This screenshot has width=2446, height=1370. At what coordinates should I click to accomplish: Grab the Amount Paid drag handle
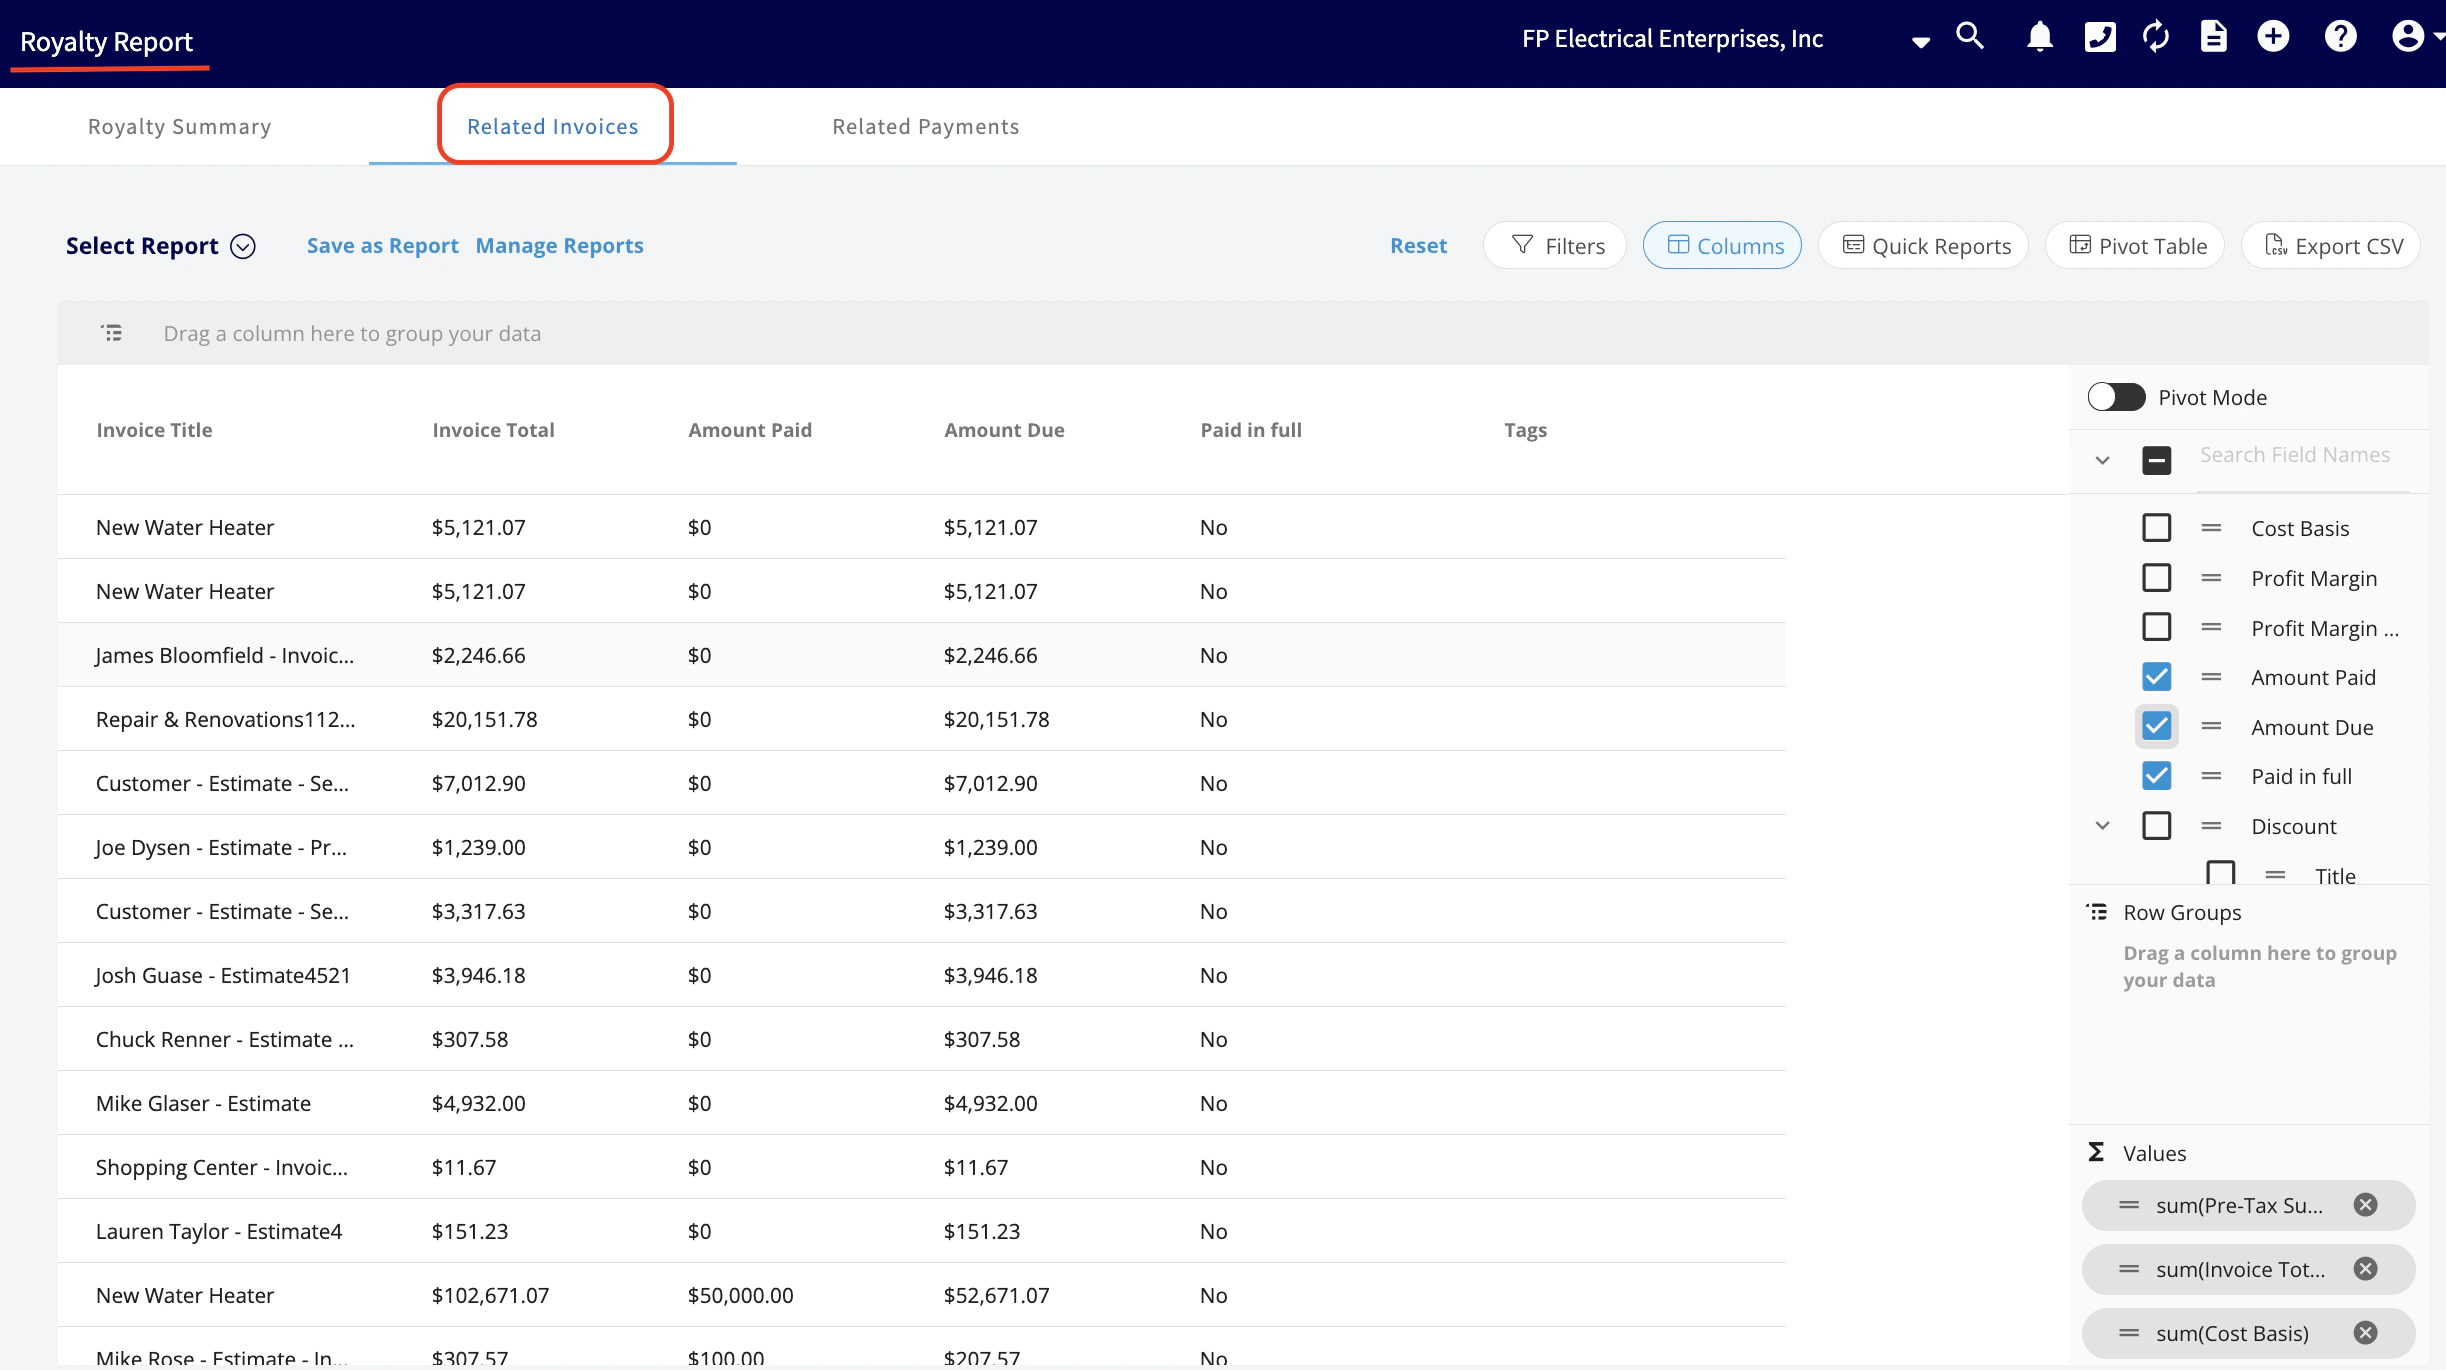(2211, 677)
